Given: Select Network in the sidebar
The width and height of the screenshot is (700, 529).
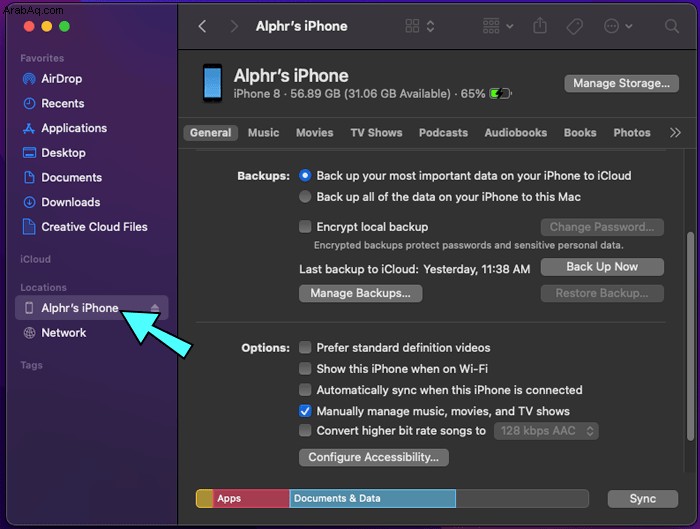Looking at the screenshot, I should [x=63, y=333].
